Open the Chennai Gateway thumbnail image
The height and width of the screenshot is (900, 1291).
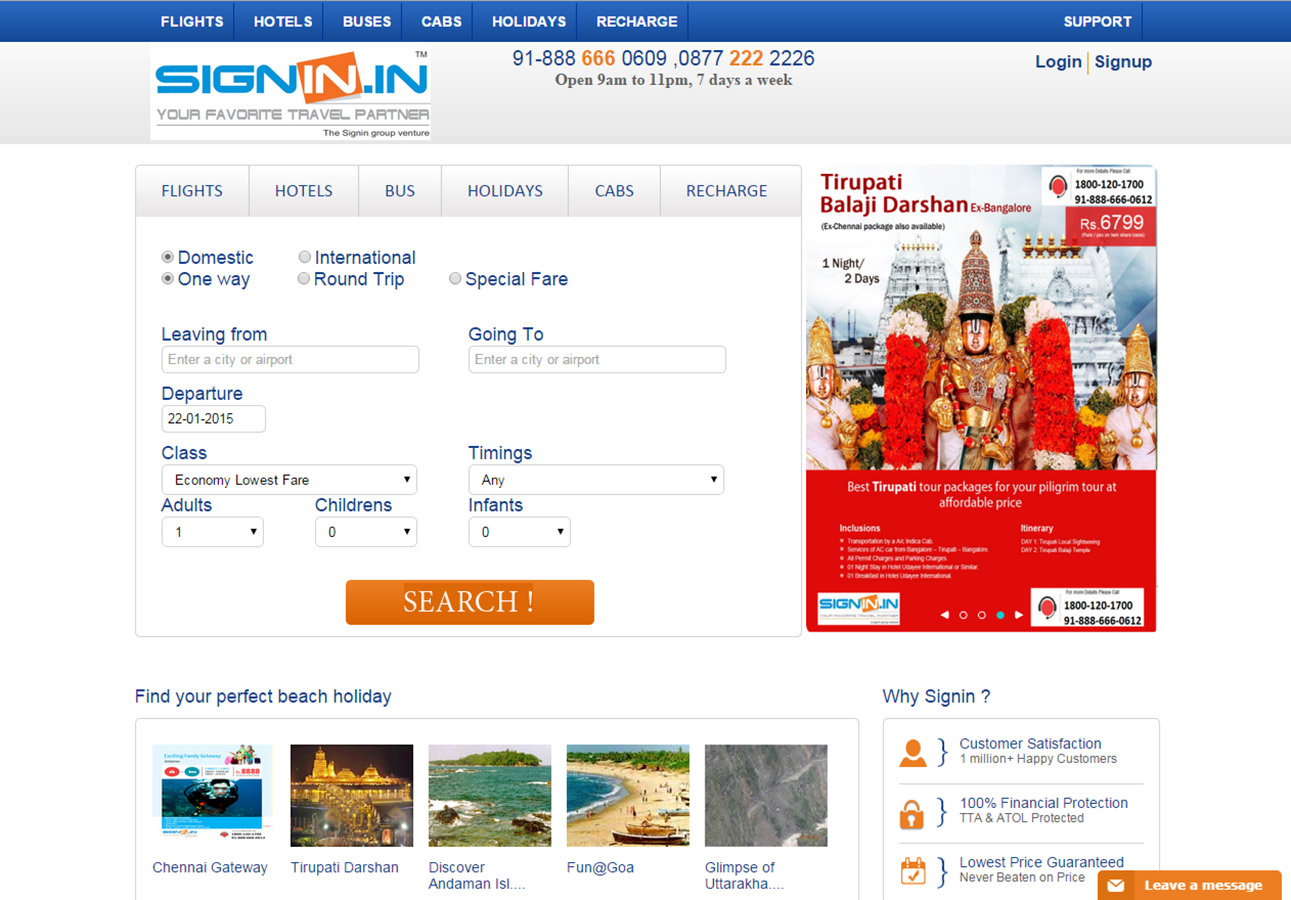[x=212, y=795]
